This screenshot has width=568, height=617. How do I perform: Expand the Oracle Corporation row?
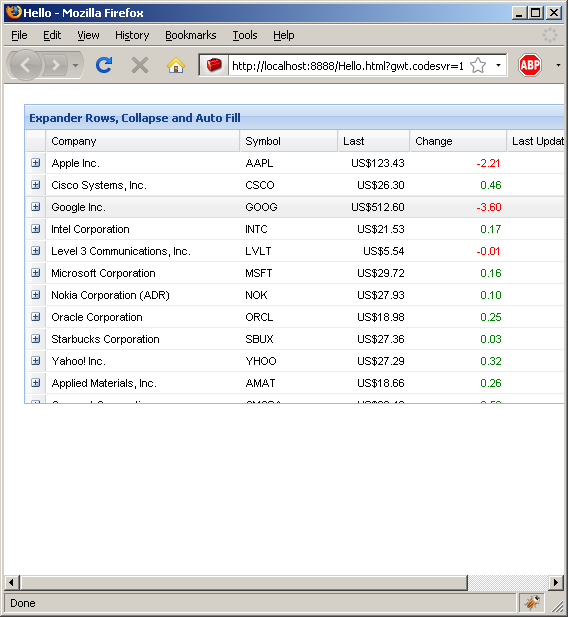pyautogui.click(x=35, y=317)
